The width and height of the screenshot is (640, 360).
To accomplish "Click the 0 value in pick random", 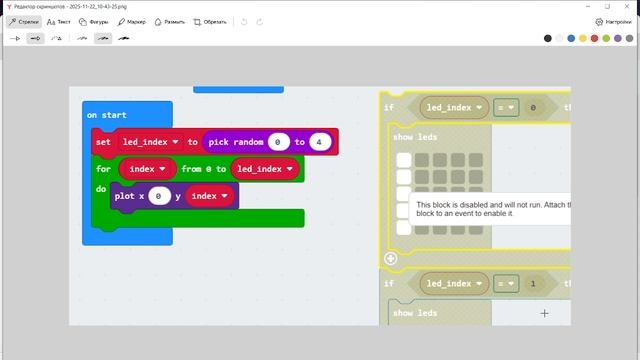I will click(278, 142).
